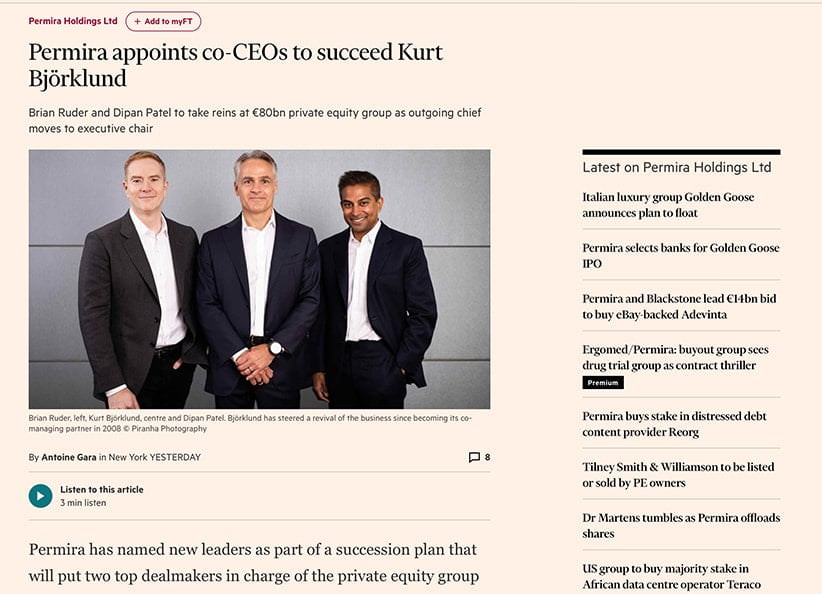Click the Latest on Permira Holdings Ltd heading

tap(677, 167)
